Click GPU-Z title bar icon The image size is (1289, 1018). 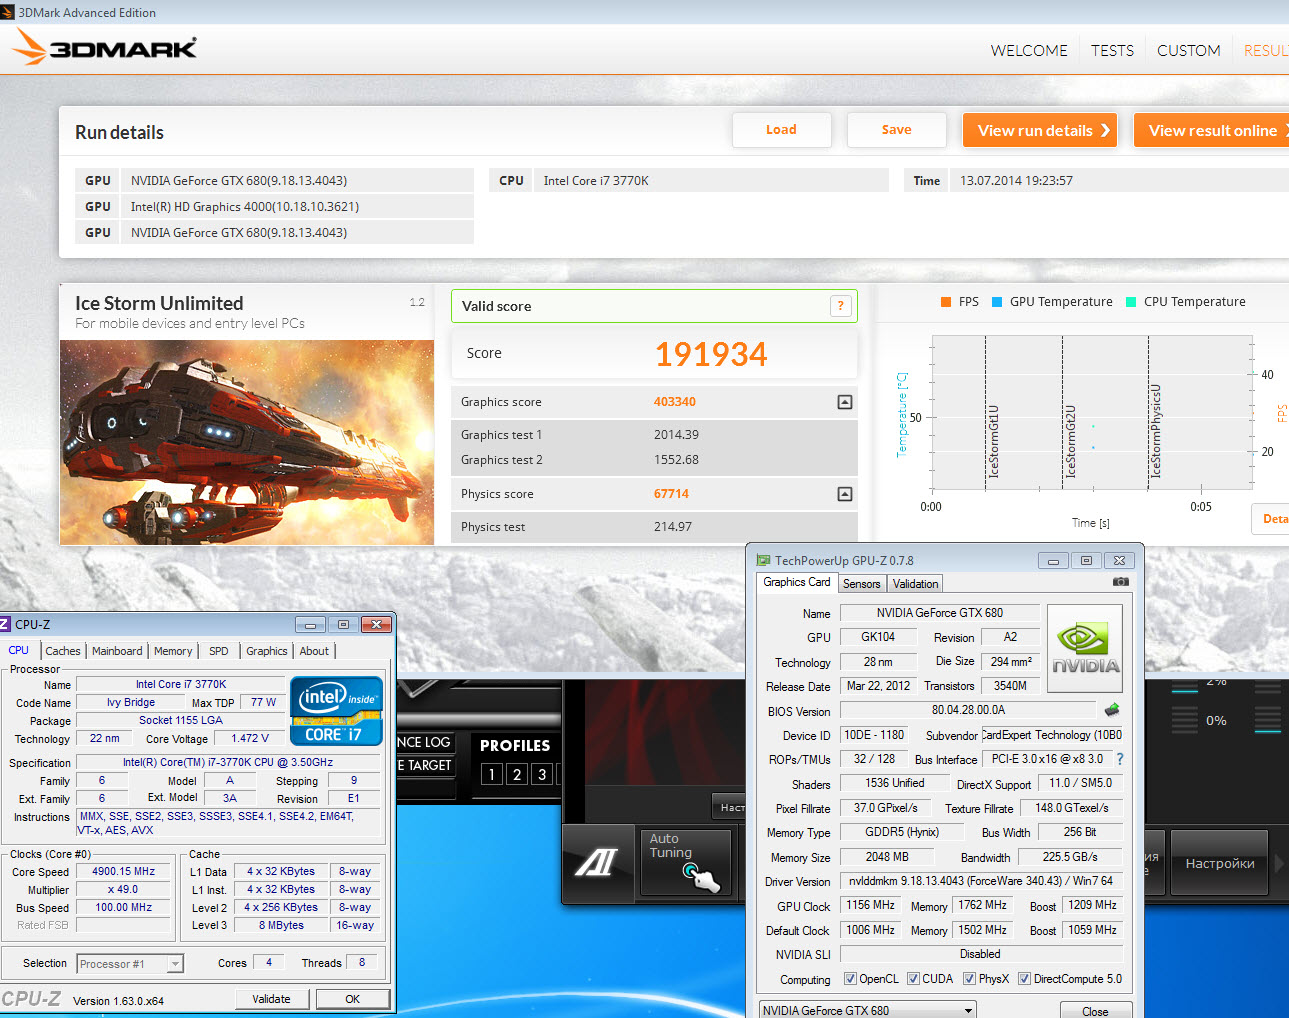pos(763,561)
